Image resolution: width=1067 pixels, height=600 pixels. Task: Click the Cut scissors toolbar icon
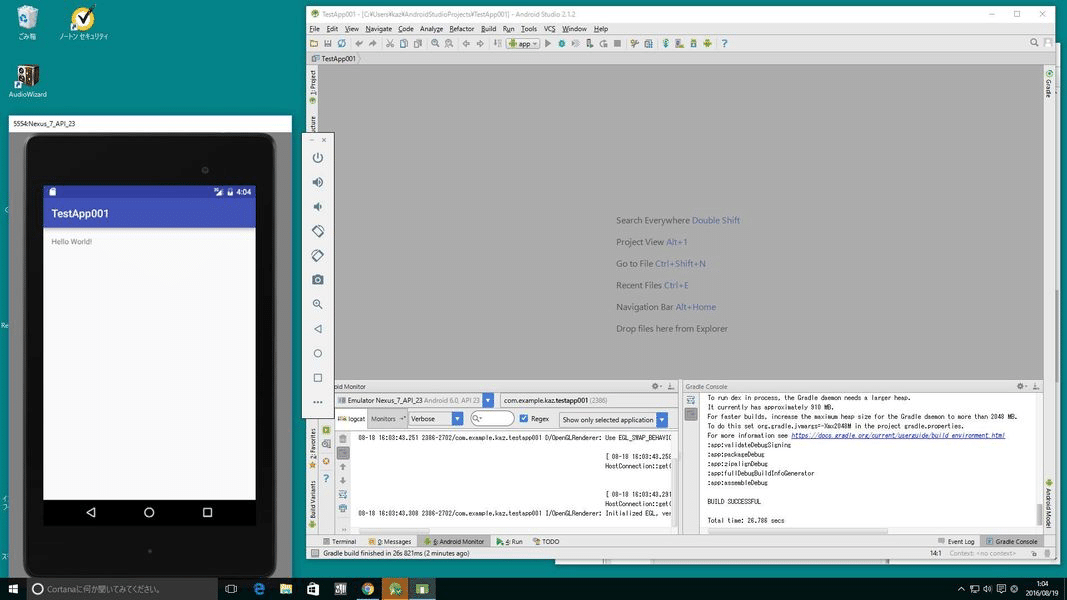(x=390, y=44)
